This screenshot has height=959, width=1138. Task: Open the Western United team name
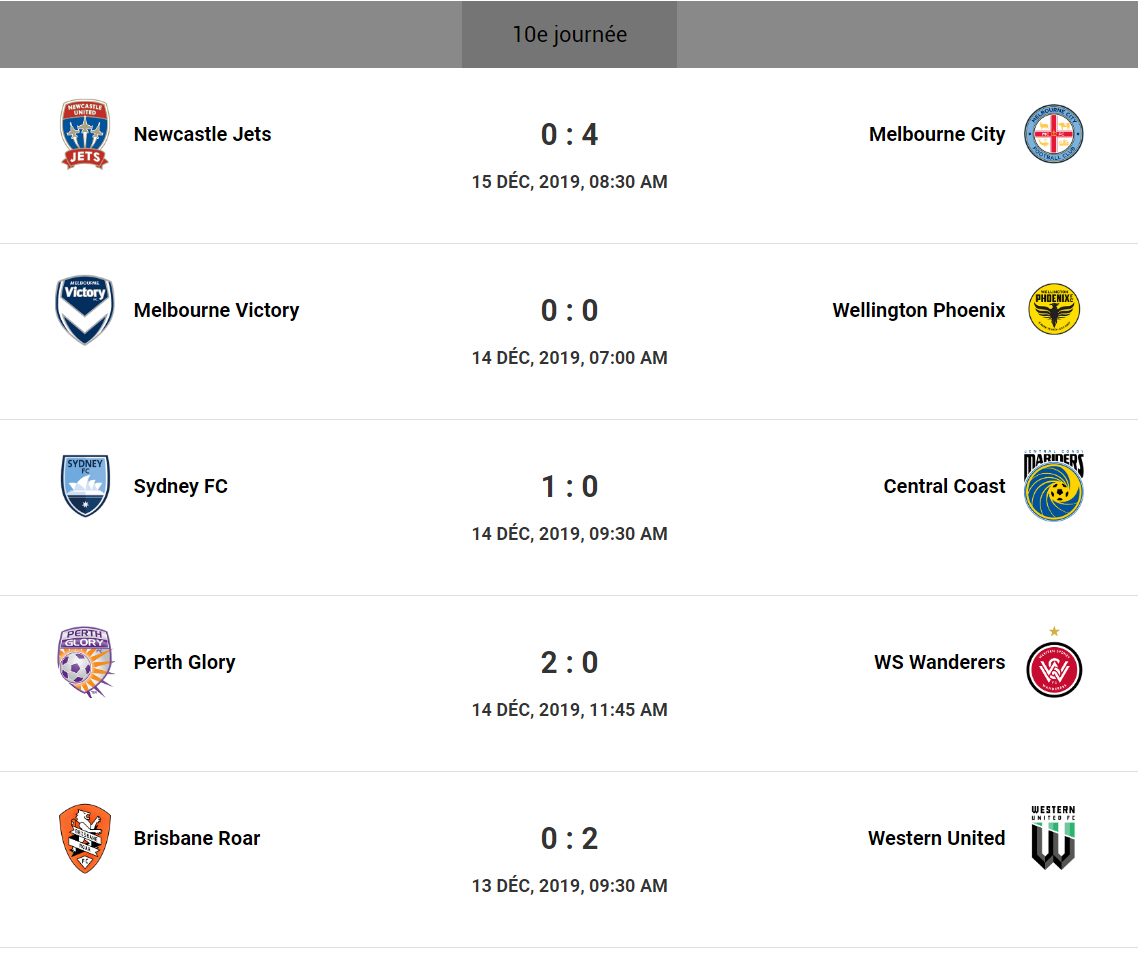coord(937,838)
